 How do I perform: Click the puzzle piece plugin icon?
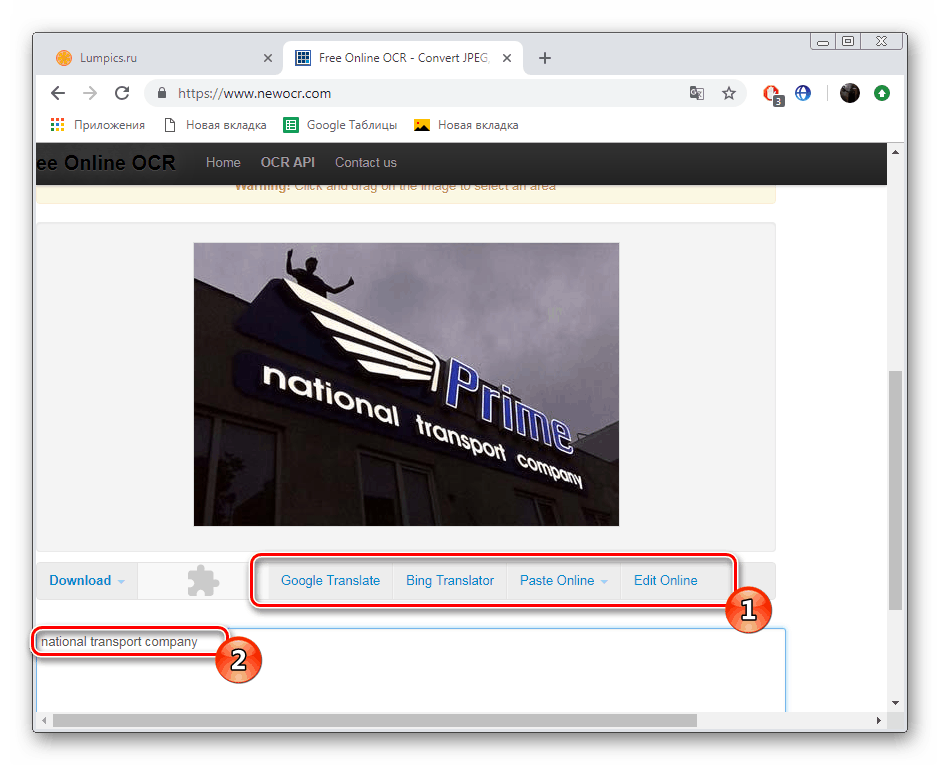203,581
